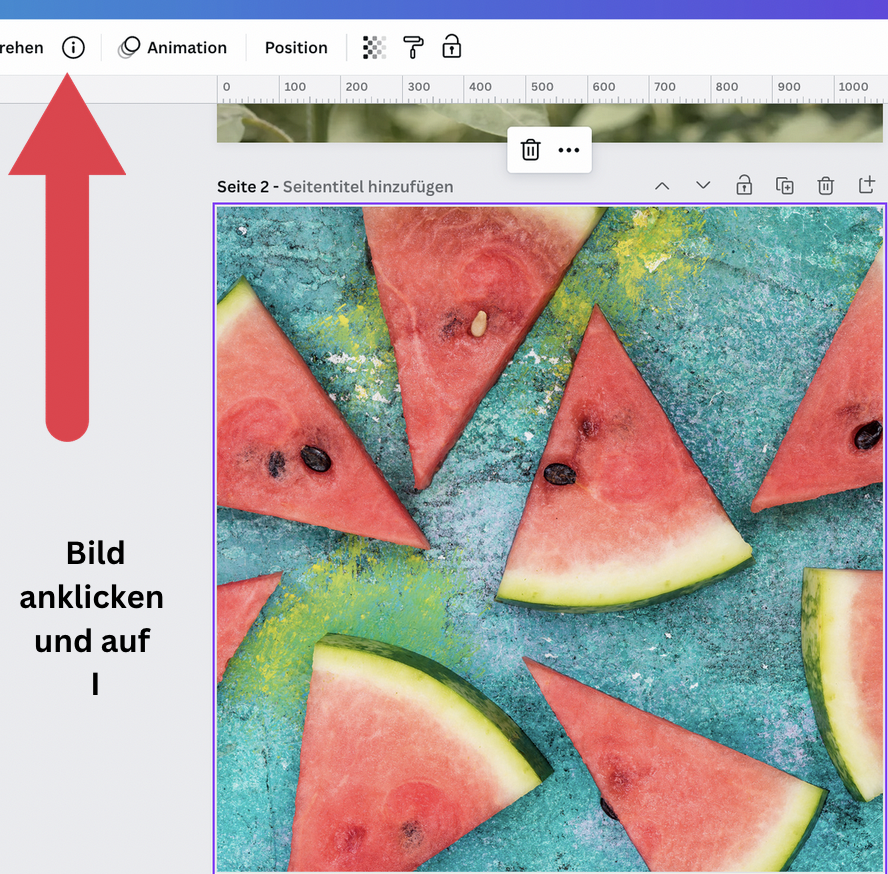Select the copy style paint roller

[x=413, y=47]
